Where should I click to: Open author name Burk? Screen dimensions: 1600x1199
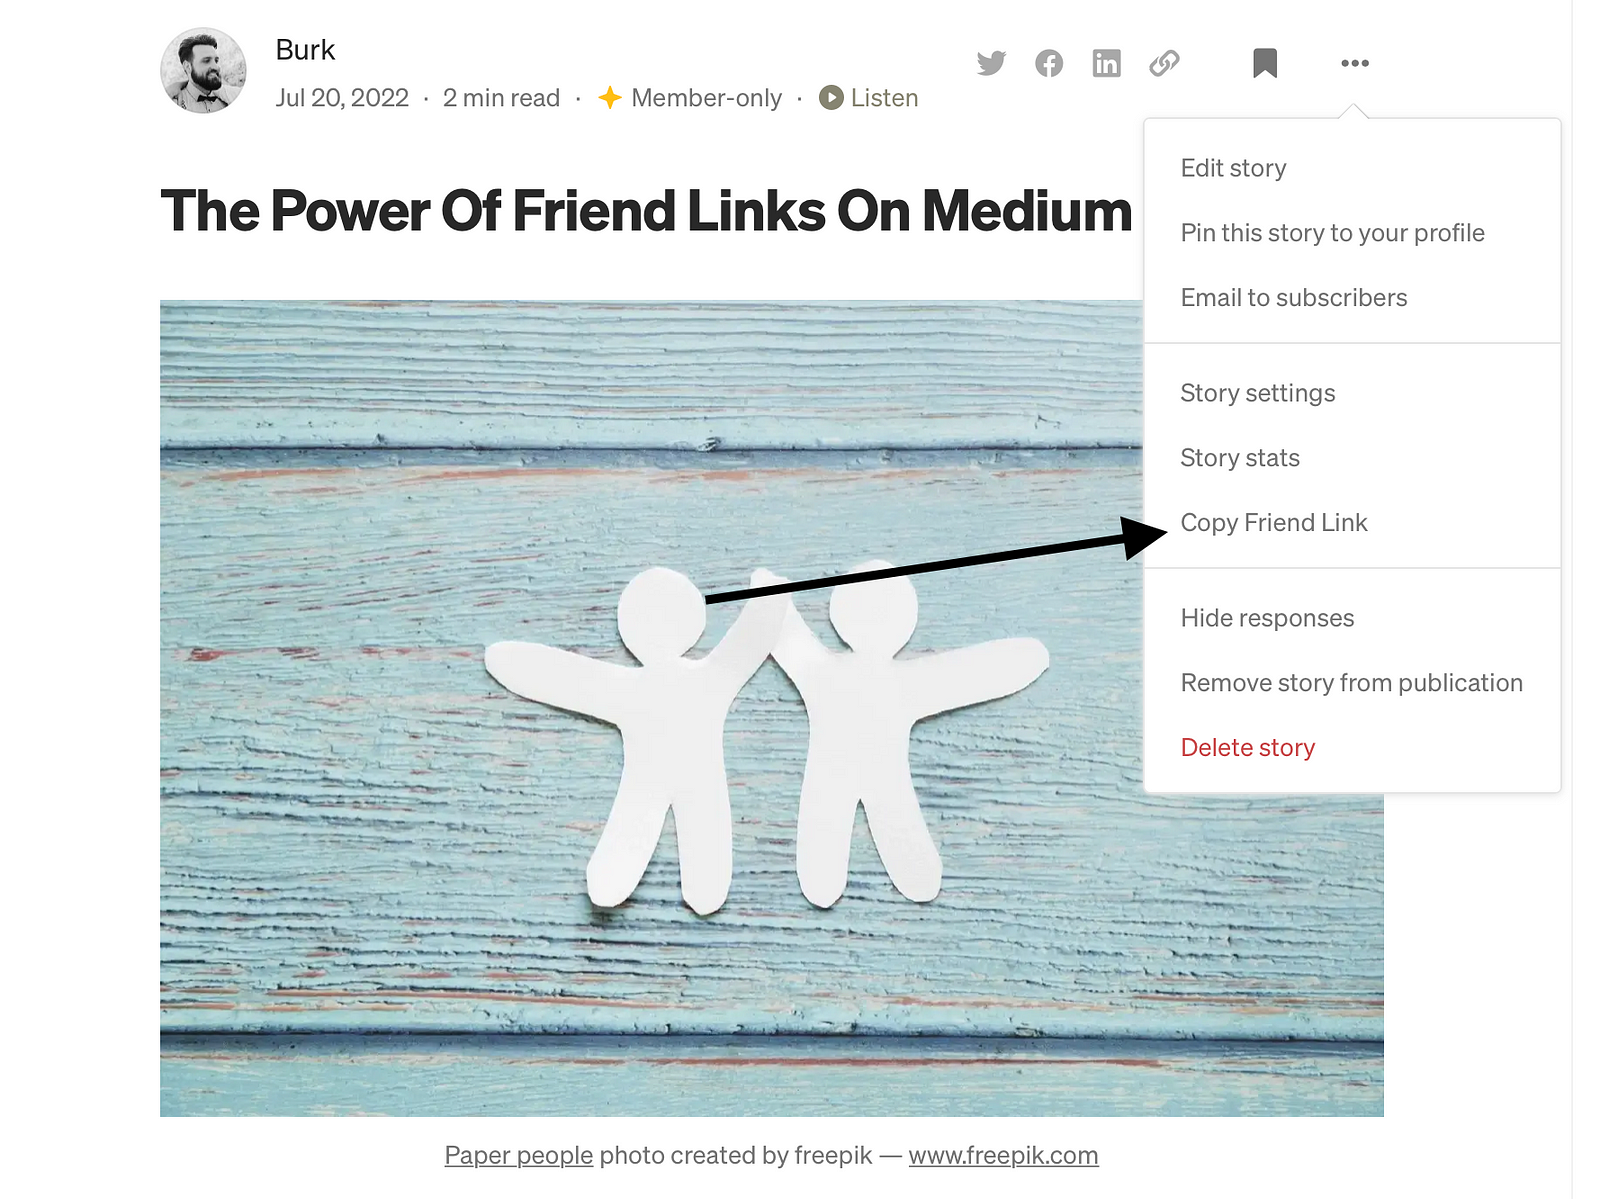[x=305, y=50]
